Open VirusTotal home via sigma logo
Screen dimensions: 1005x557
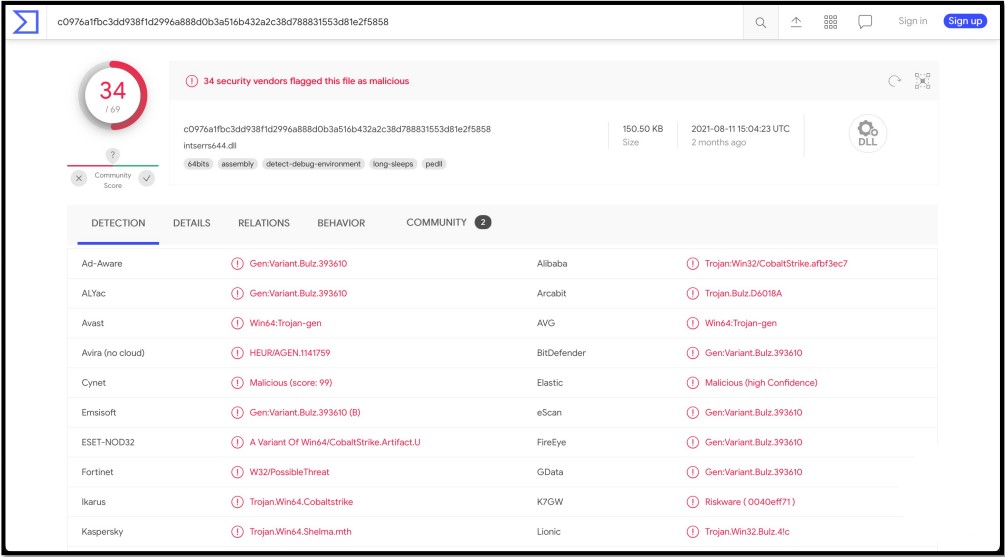[26, 22]
